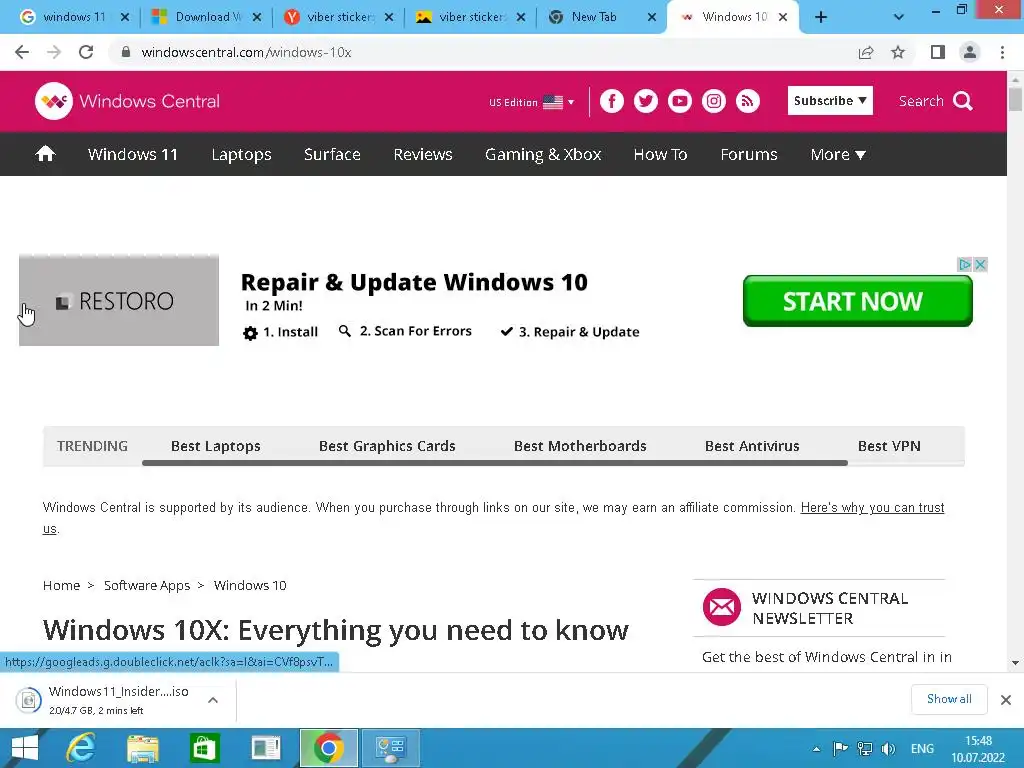Open Windows Store from the taskbar
This screenshot has height=768, width=1024.
pos(204,748)
